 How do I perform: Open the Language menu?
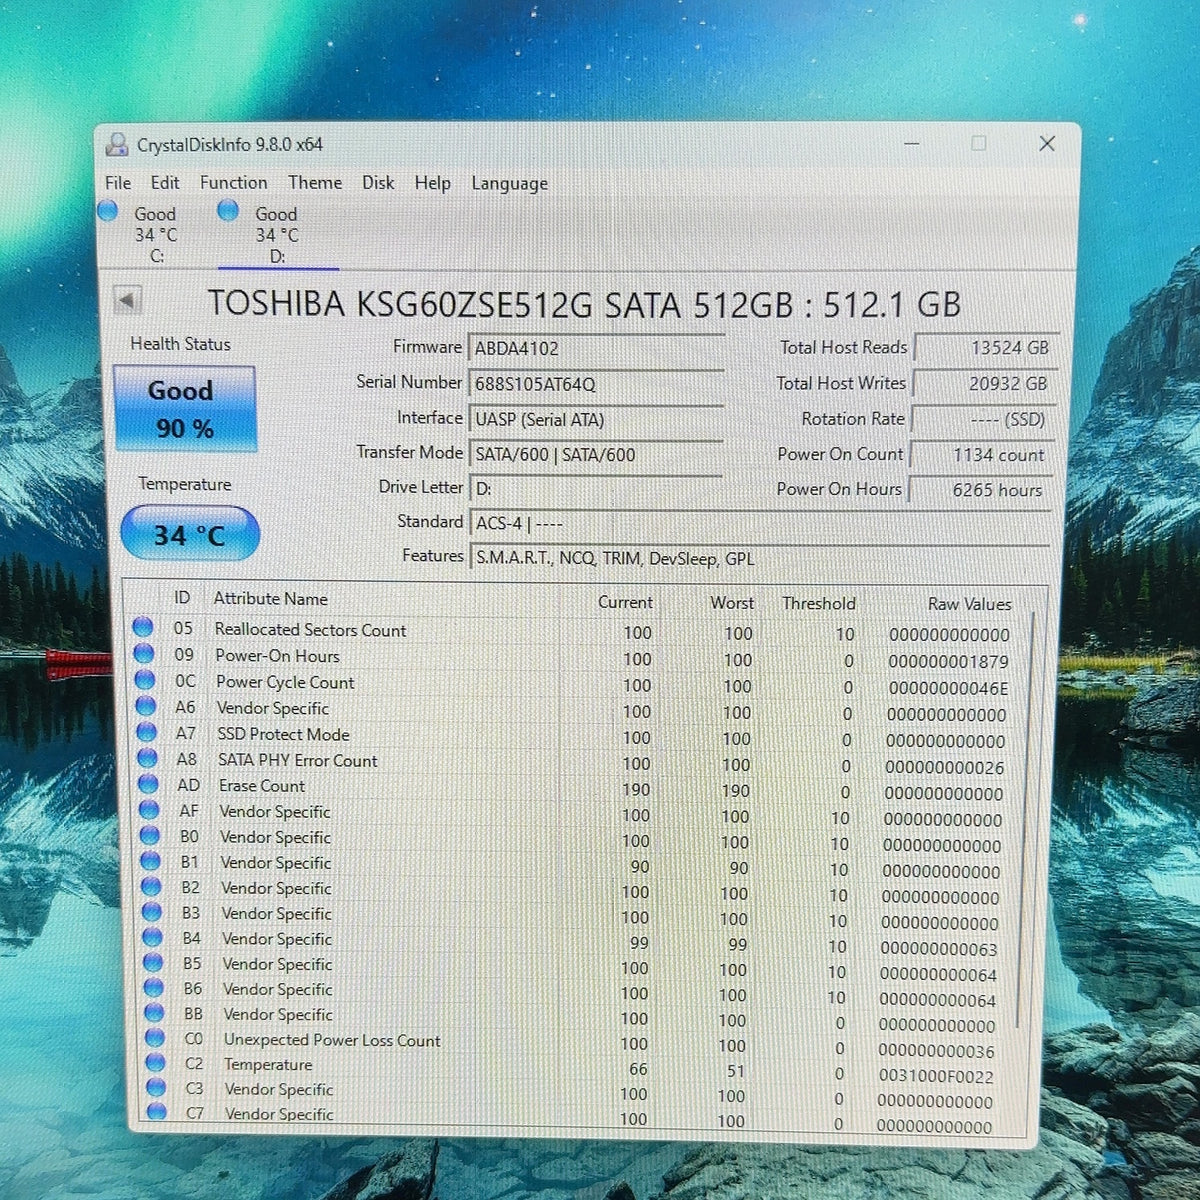coord(510,184)
